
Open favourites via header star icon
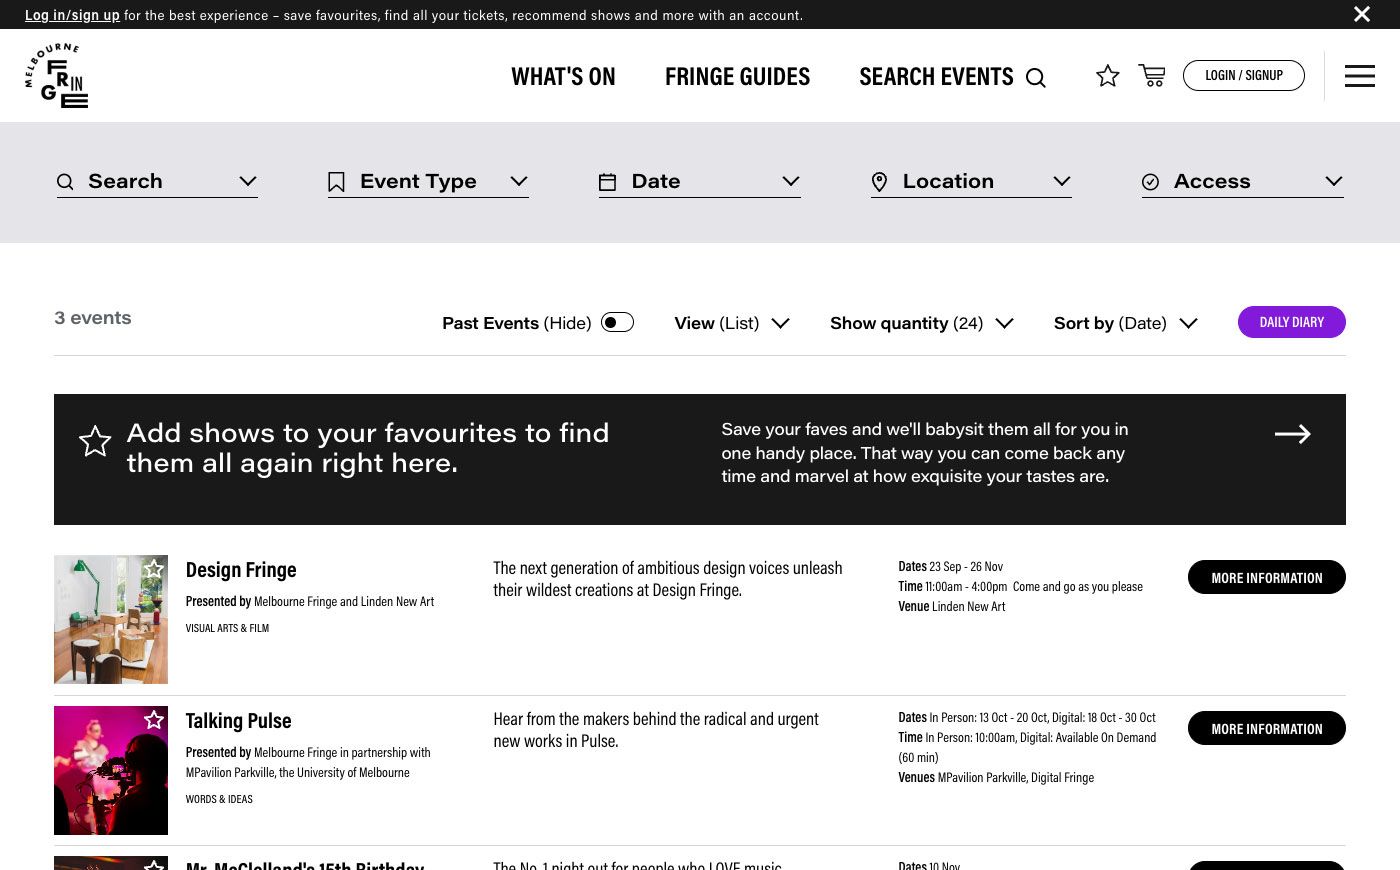1107,76
